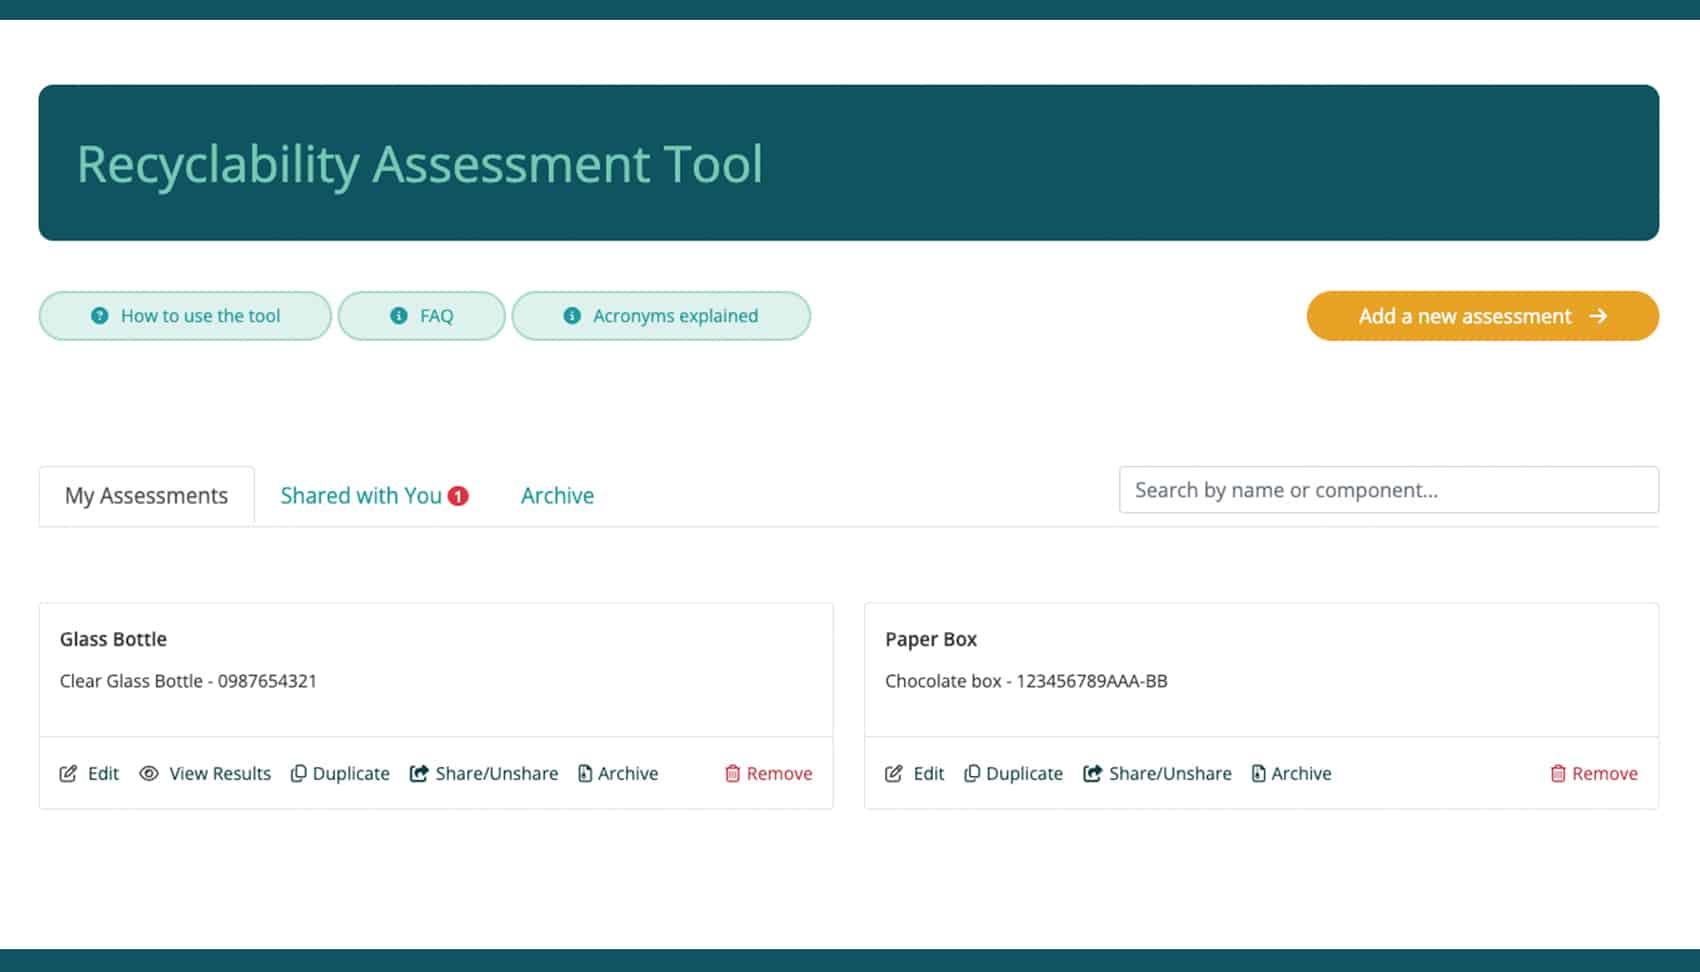The width and height of the screenshot is (1700, 972).
Task: Duplicate the Paper Box assessment
Action: point(1013,773)
